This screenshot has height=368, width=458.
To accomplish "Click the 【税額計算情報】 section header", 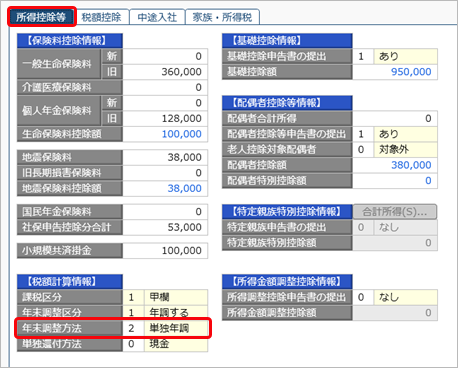I will click(70, 282).
